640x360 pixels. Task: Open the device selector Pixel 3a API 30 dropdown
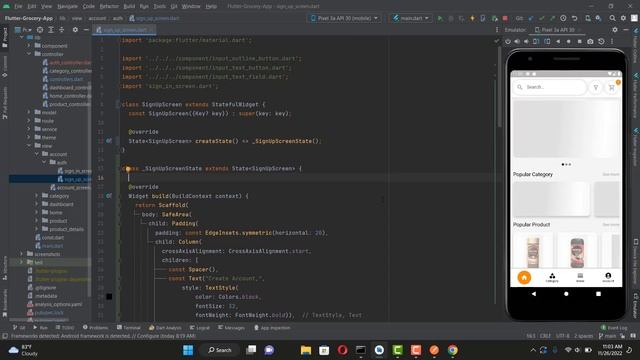(344, 18)
